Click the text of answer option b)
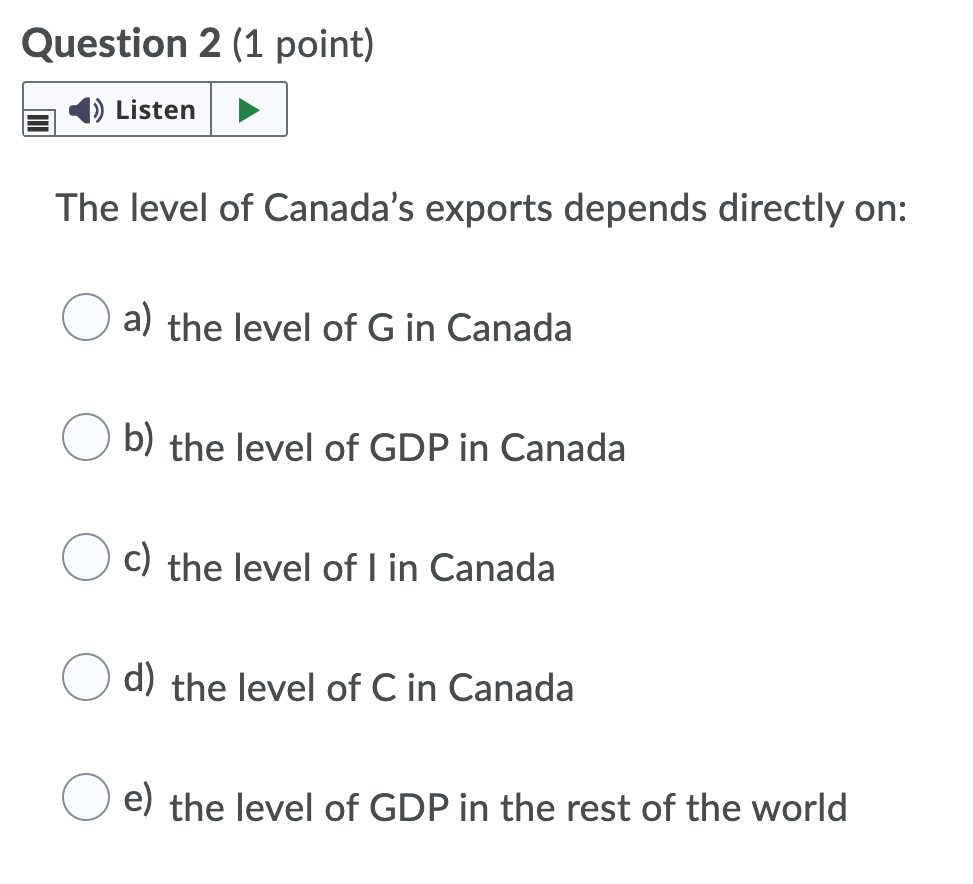The width and height of the screenshot is (973, 884). (398, 448)
